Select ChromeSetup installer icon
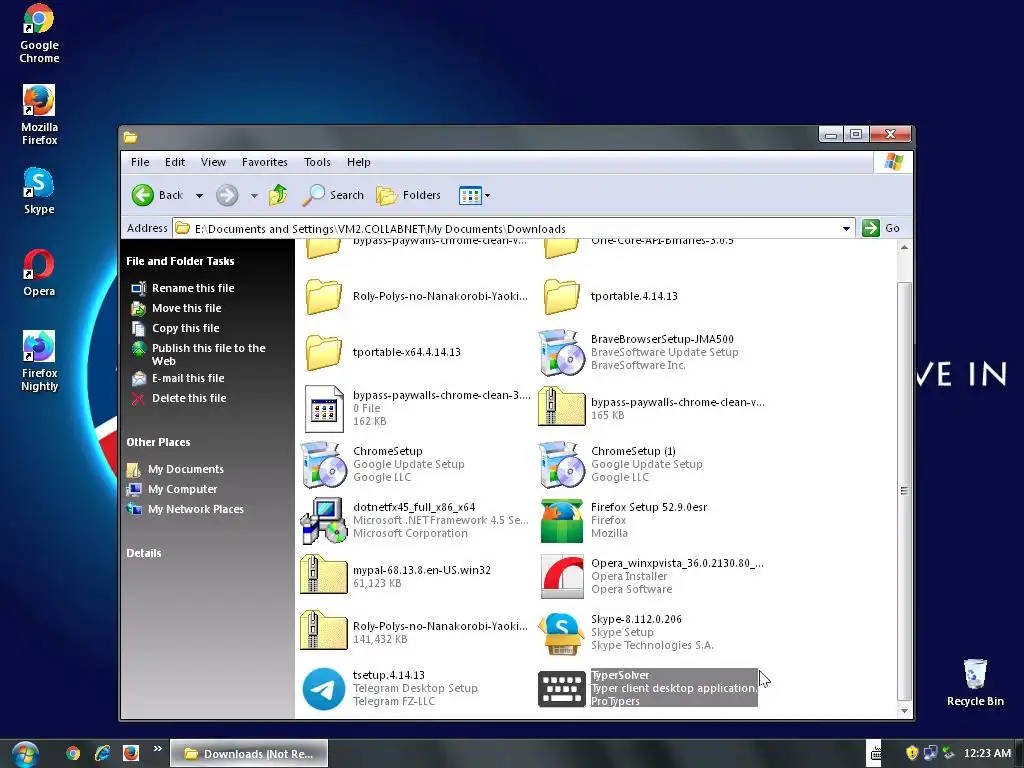 pos(323,465)
